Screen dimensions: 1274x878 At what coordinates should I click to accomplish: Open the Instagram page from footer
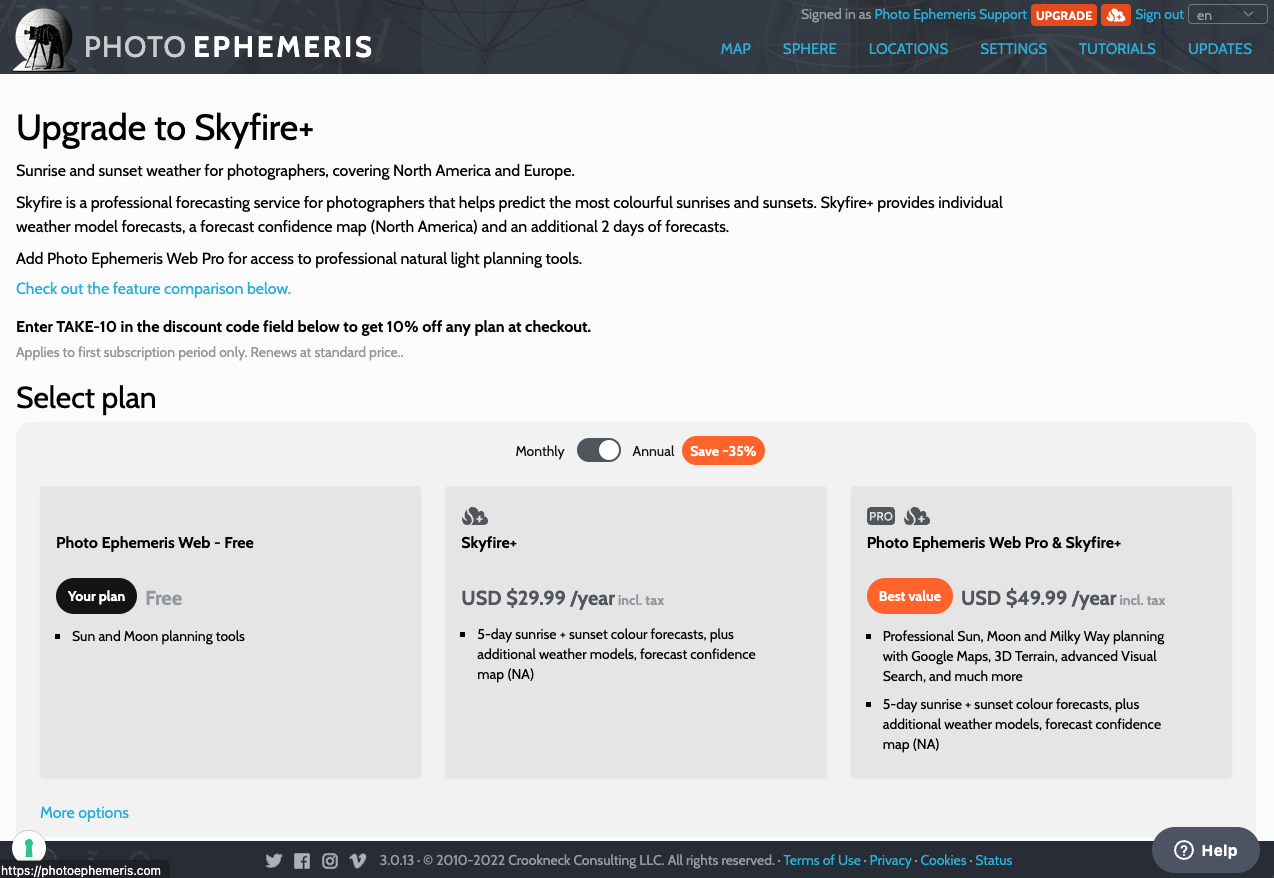coord(330,860)
